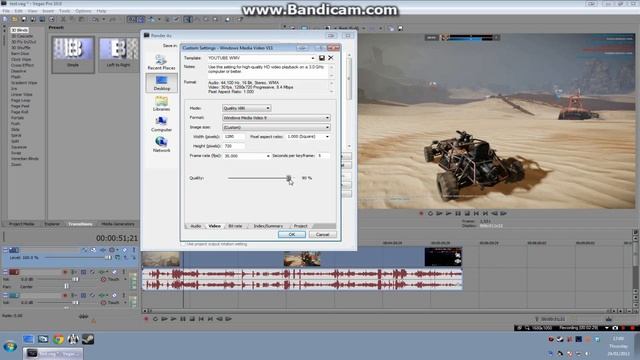Image resolution: width=640 pixels, height=360 pixels.
Task: Select Desktop location in Render As
Action: [x=161, y=83]
